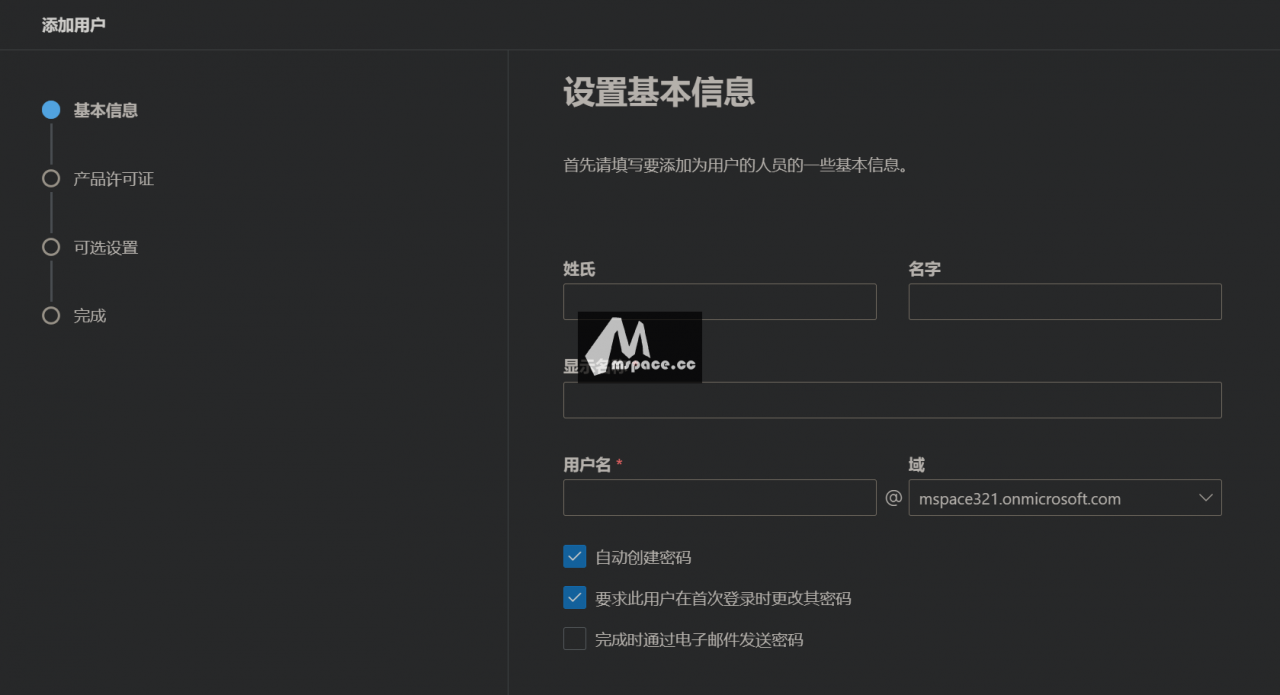Uncheck 要求此用户在首次登录时更改其密码 checkbox

[574, 598]
